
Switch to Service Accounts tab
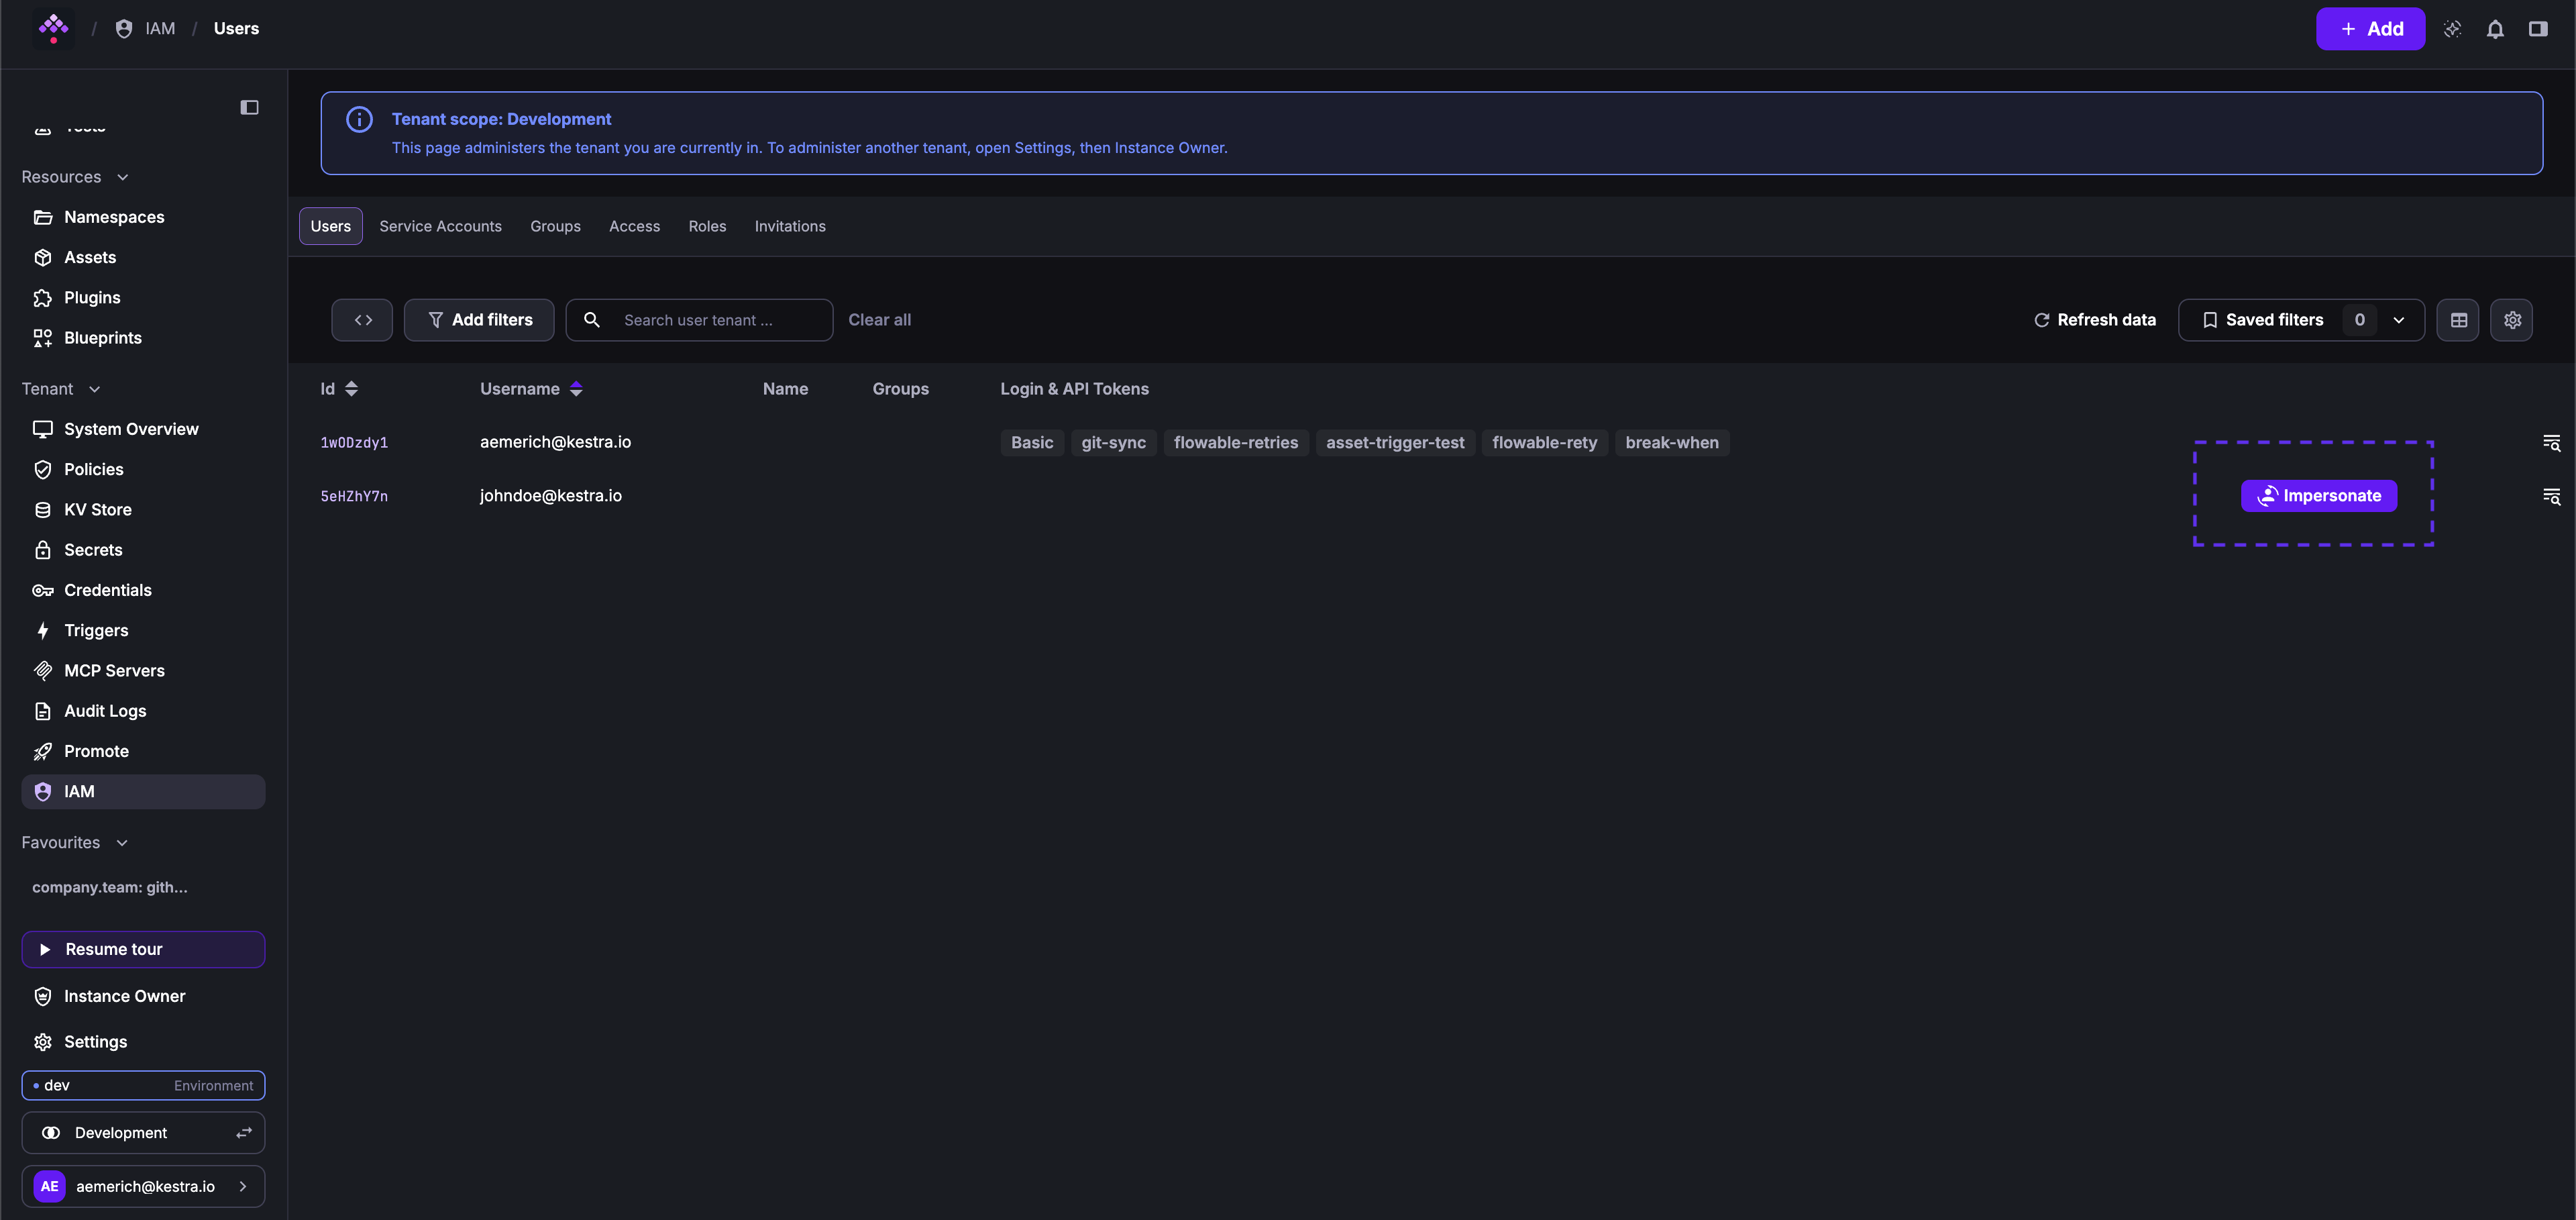click(440, 226)
